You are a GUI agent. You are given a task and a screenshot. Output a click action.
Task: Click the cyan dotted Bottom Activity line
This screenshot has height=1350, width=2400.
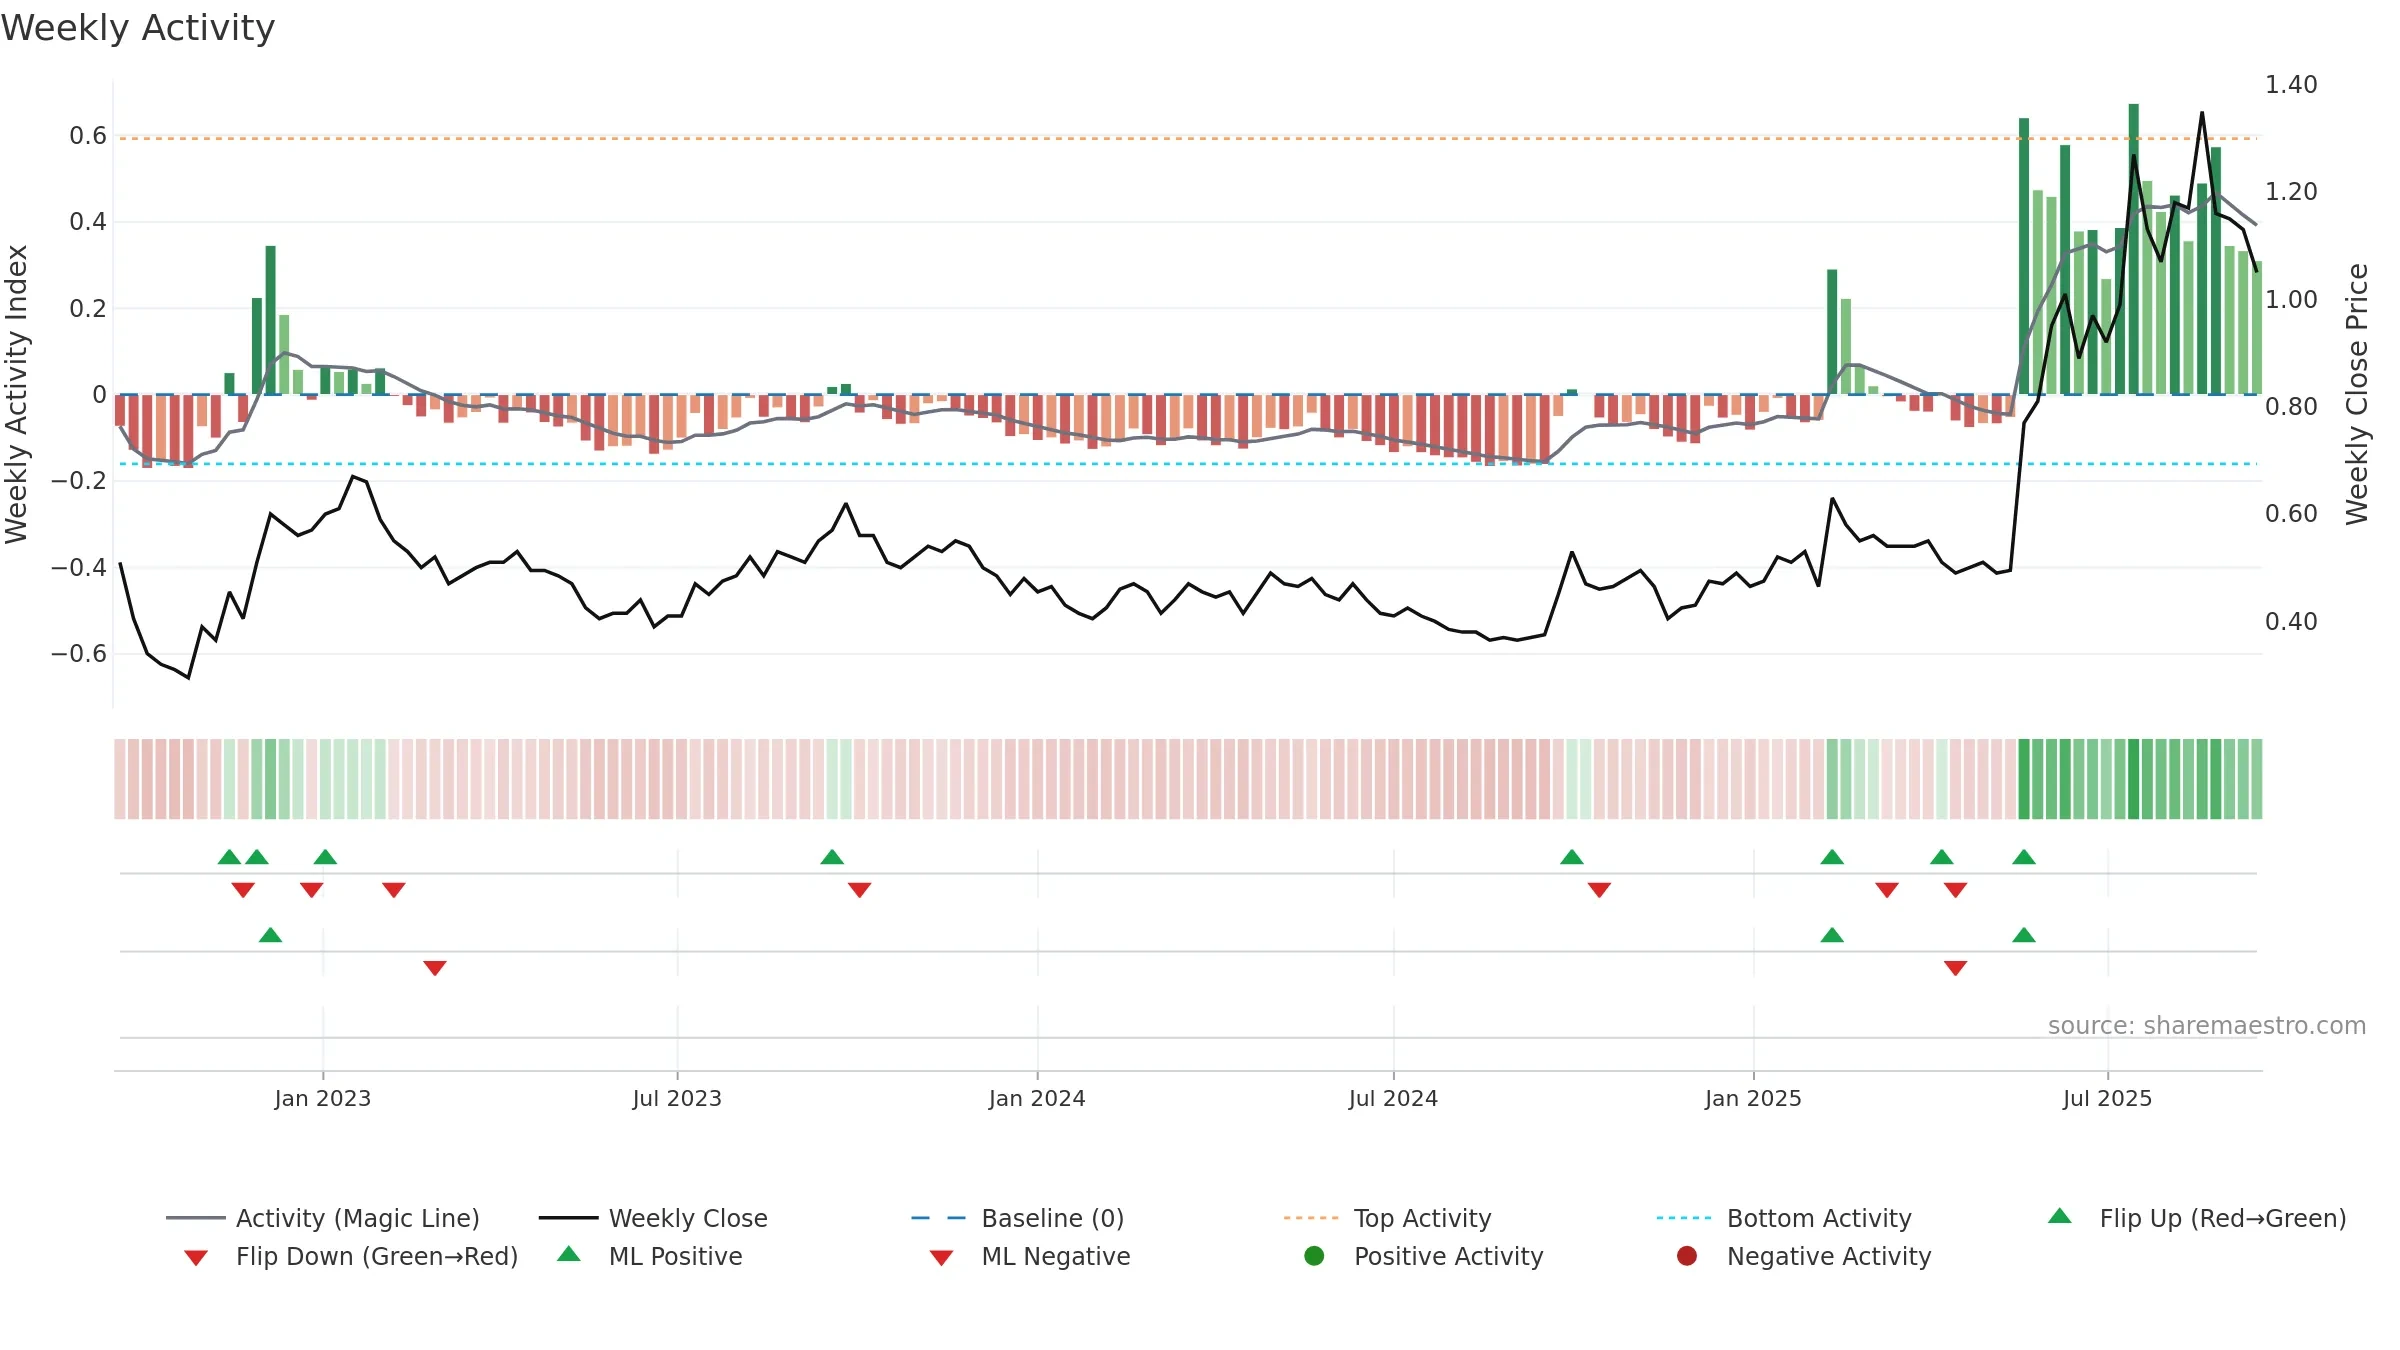coord(1188,464)
